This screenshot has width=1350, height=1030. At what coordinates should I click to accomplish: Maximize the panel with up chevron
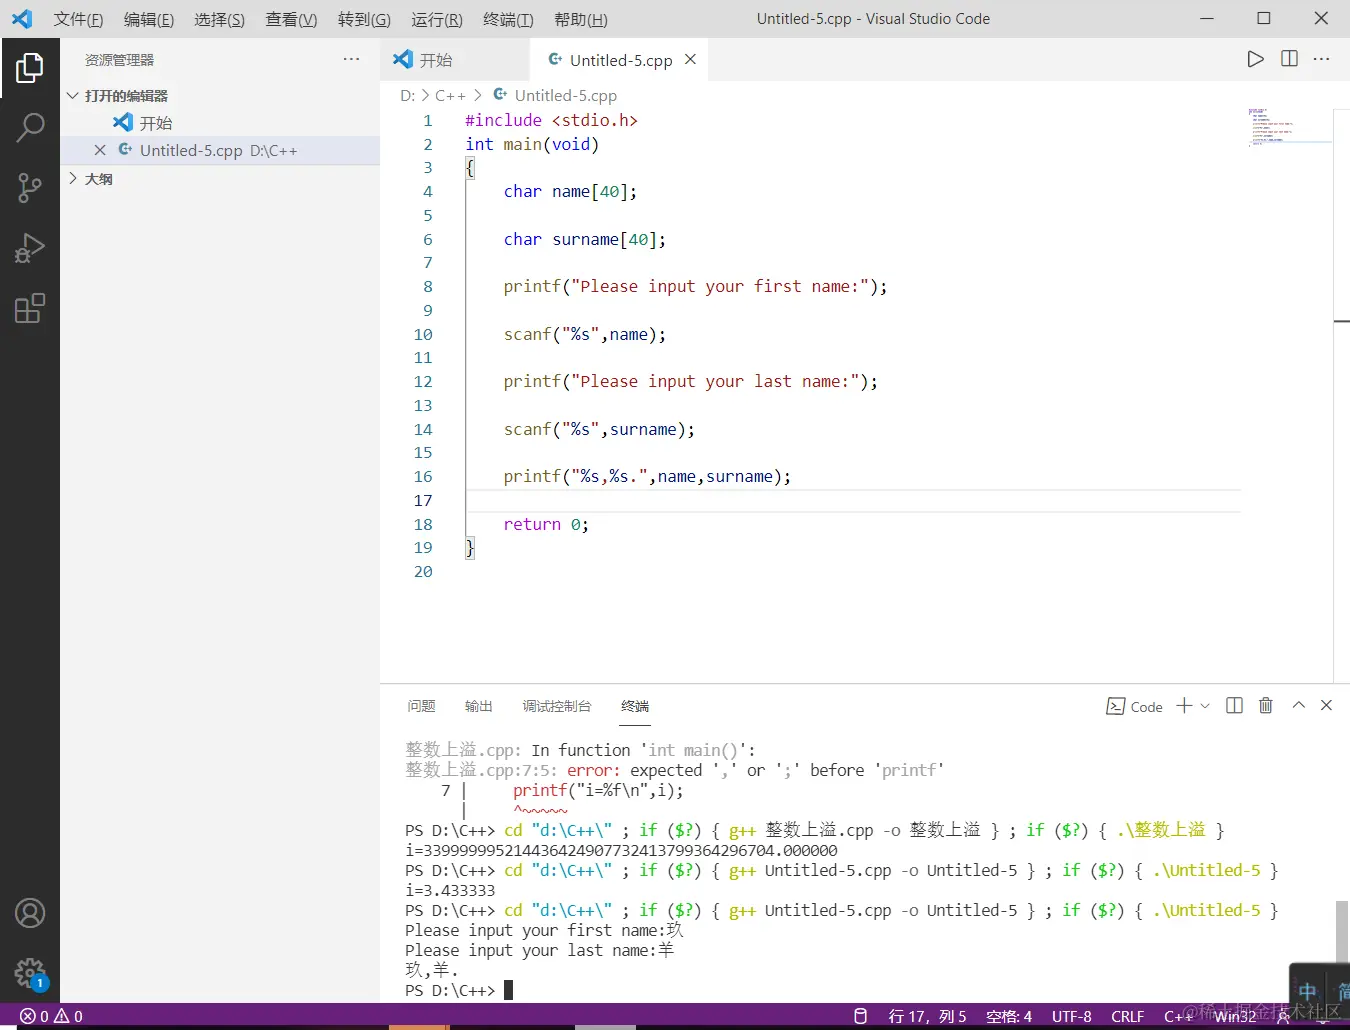1299,705
